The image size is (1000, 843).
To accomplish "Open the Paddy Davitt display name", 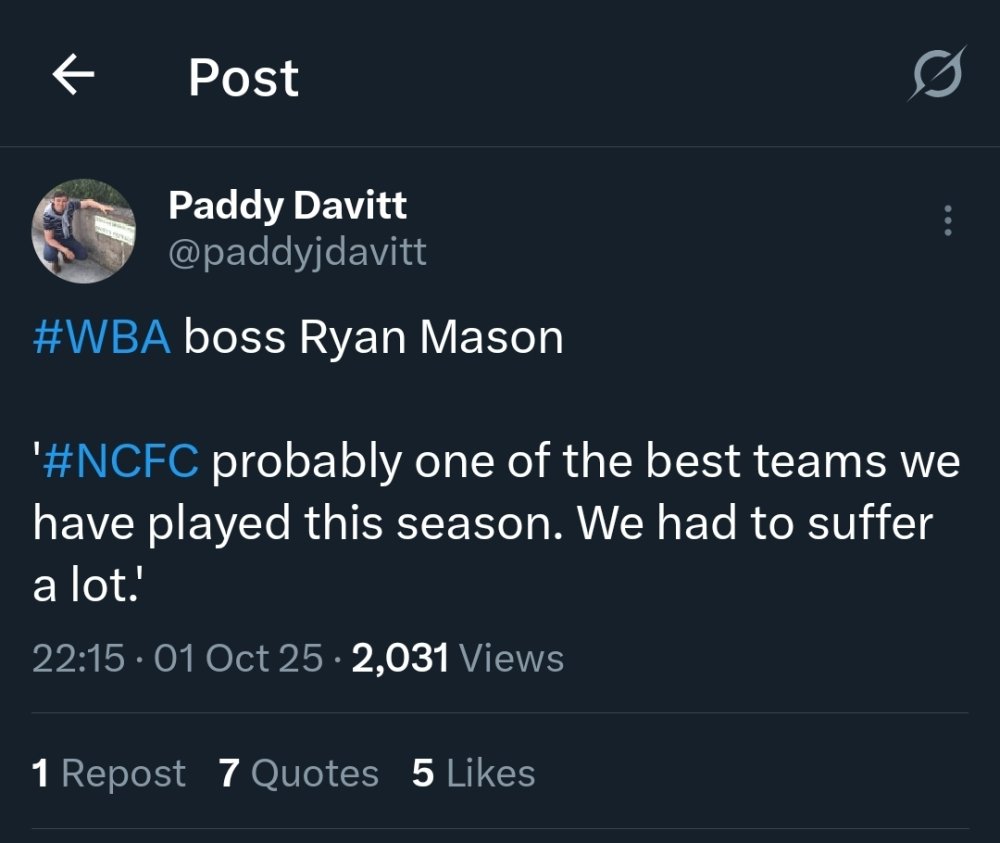I will tap(287, 206).
